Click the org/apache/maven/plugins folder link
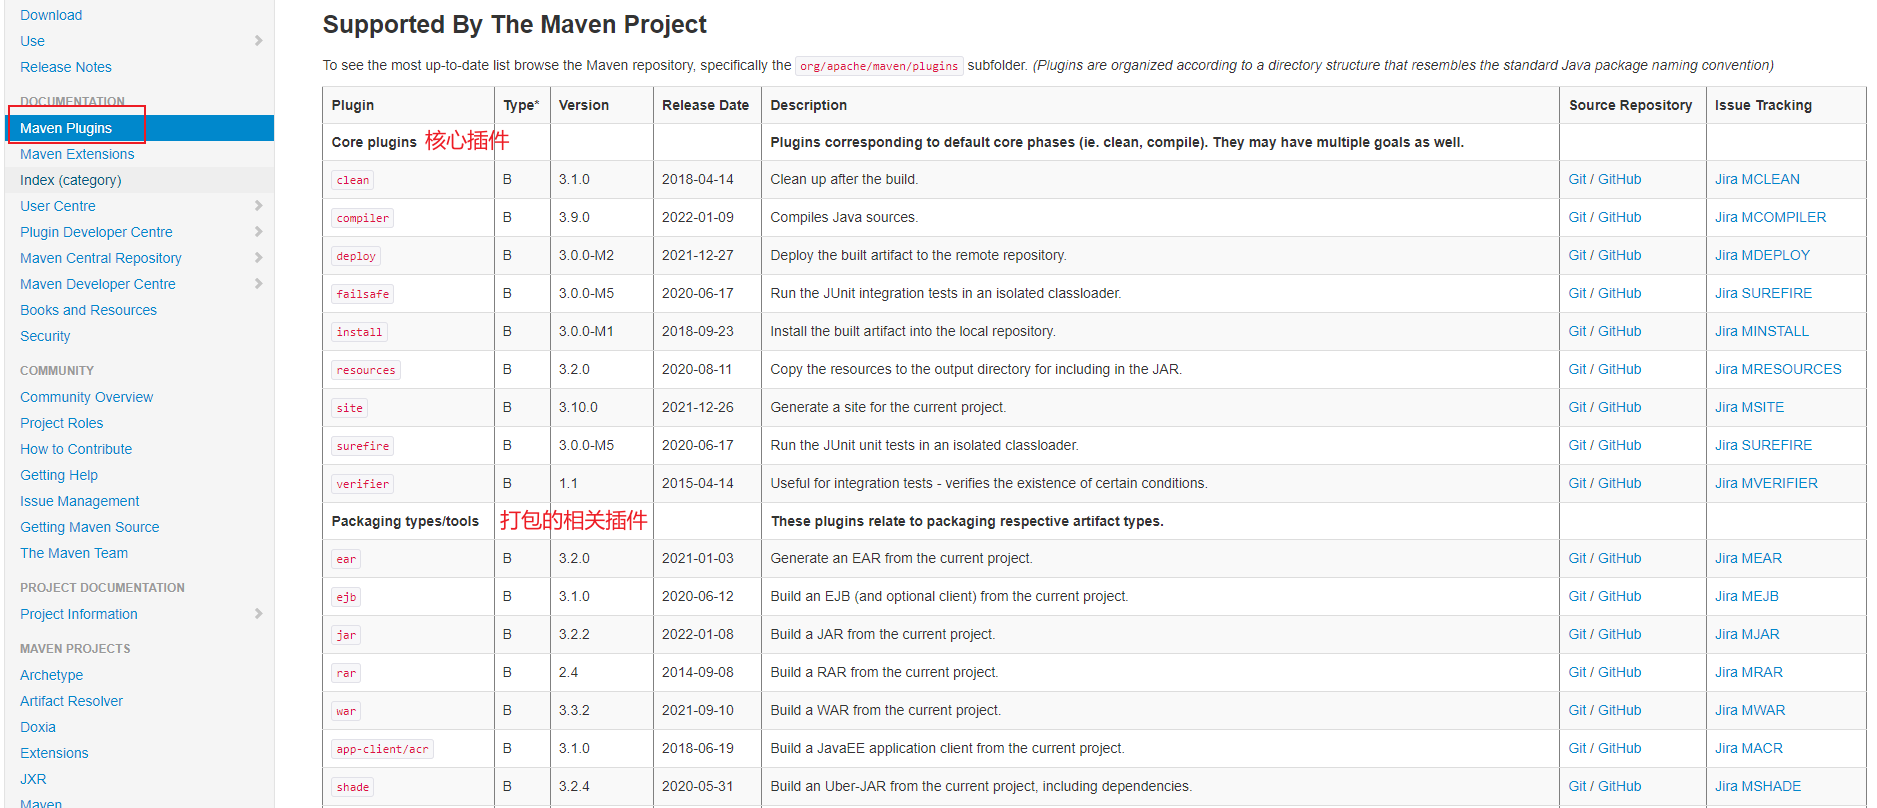The image size is (1877, 808). coord(879,66)
